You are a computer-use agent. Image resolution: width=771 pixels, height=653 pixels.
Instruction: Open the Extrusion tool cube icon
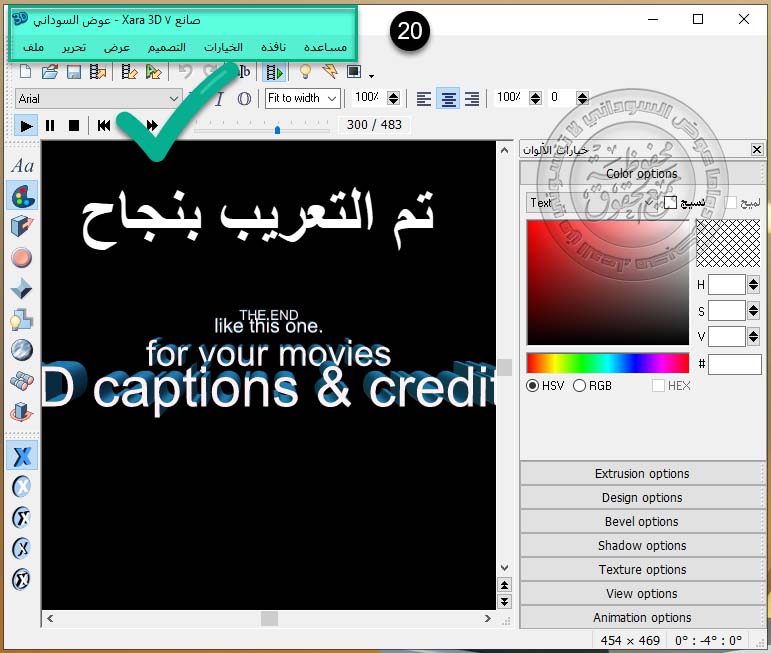(x=22, y=226)
